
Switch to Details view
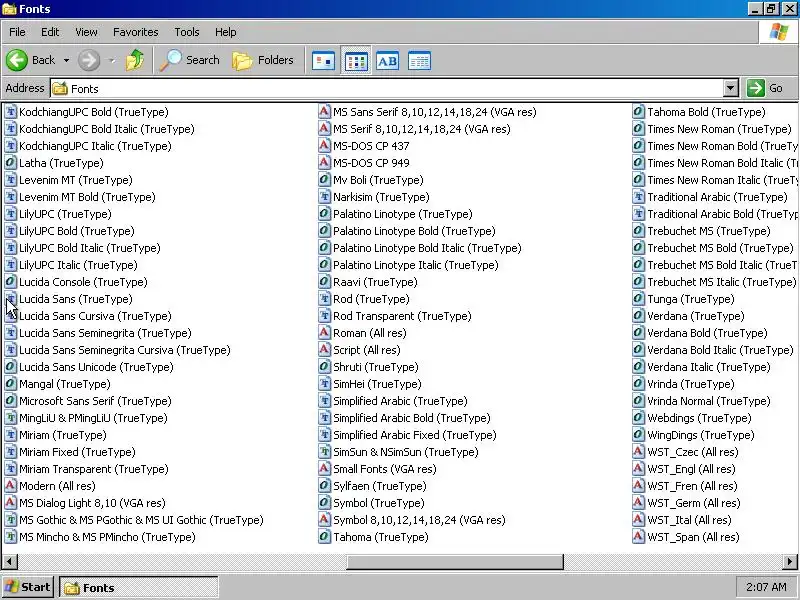[x=419, y=61]
